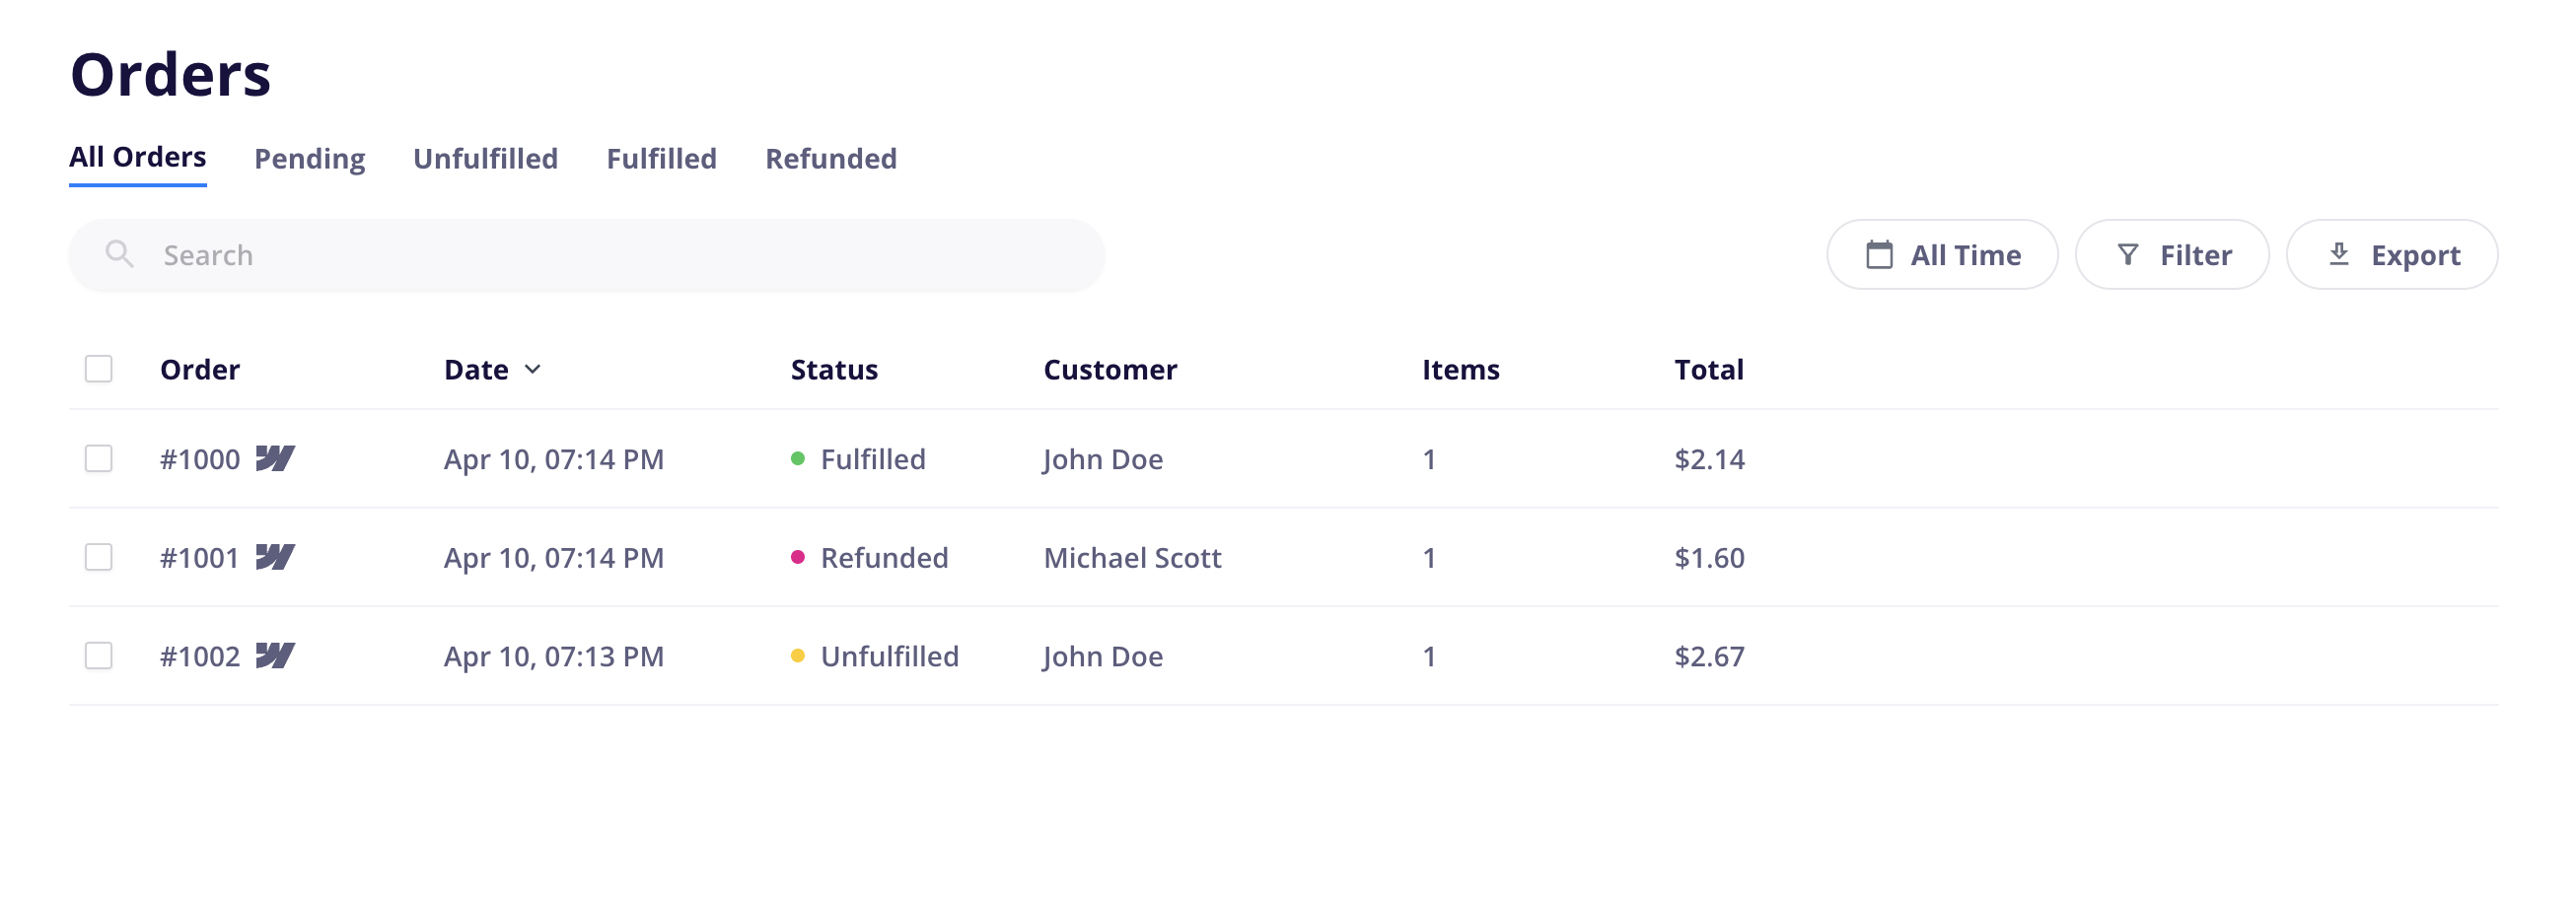Screen dimensions: 2576x897
Task: Open the All Time date range dropdown
Action: pos(1942,255)
